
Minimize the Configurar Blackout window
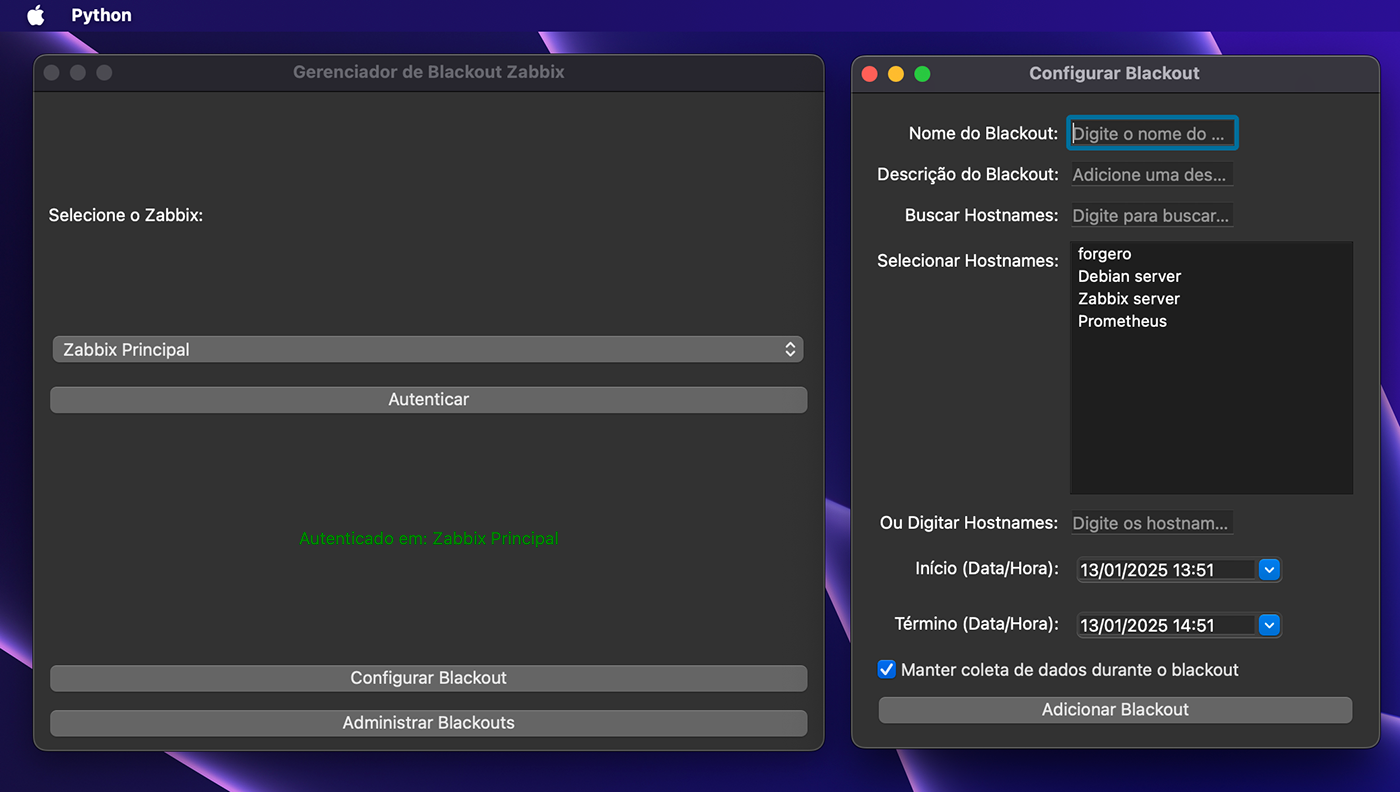pyautogui.click(x=896, y=74)
